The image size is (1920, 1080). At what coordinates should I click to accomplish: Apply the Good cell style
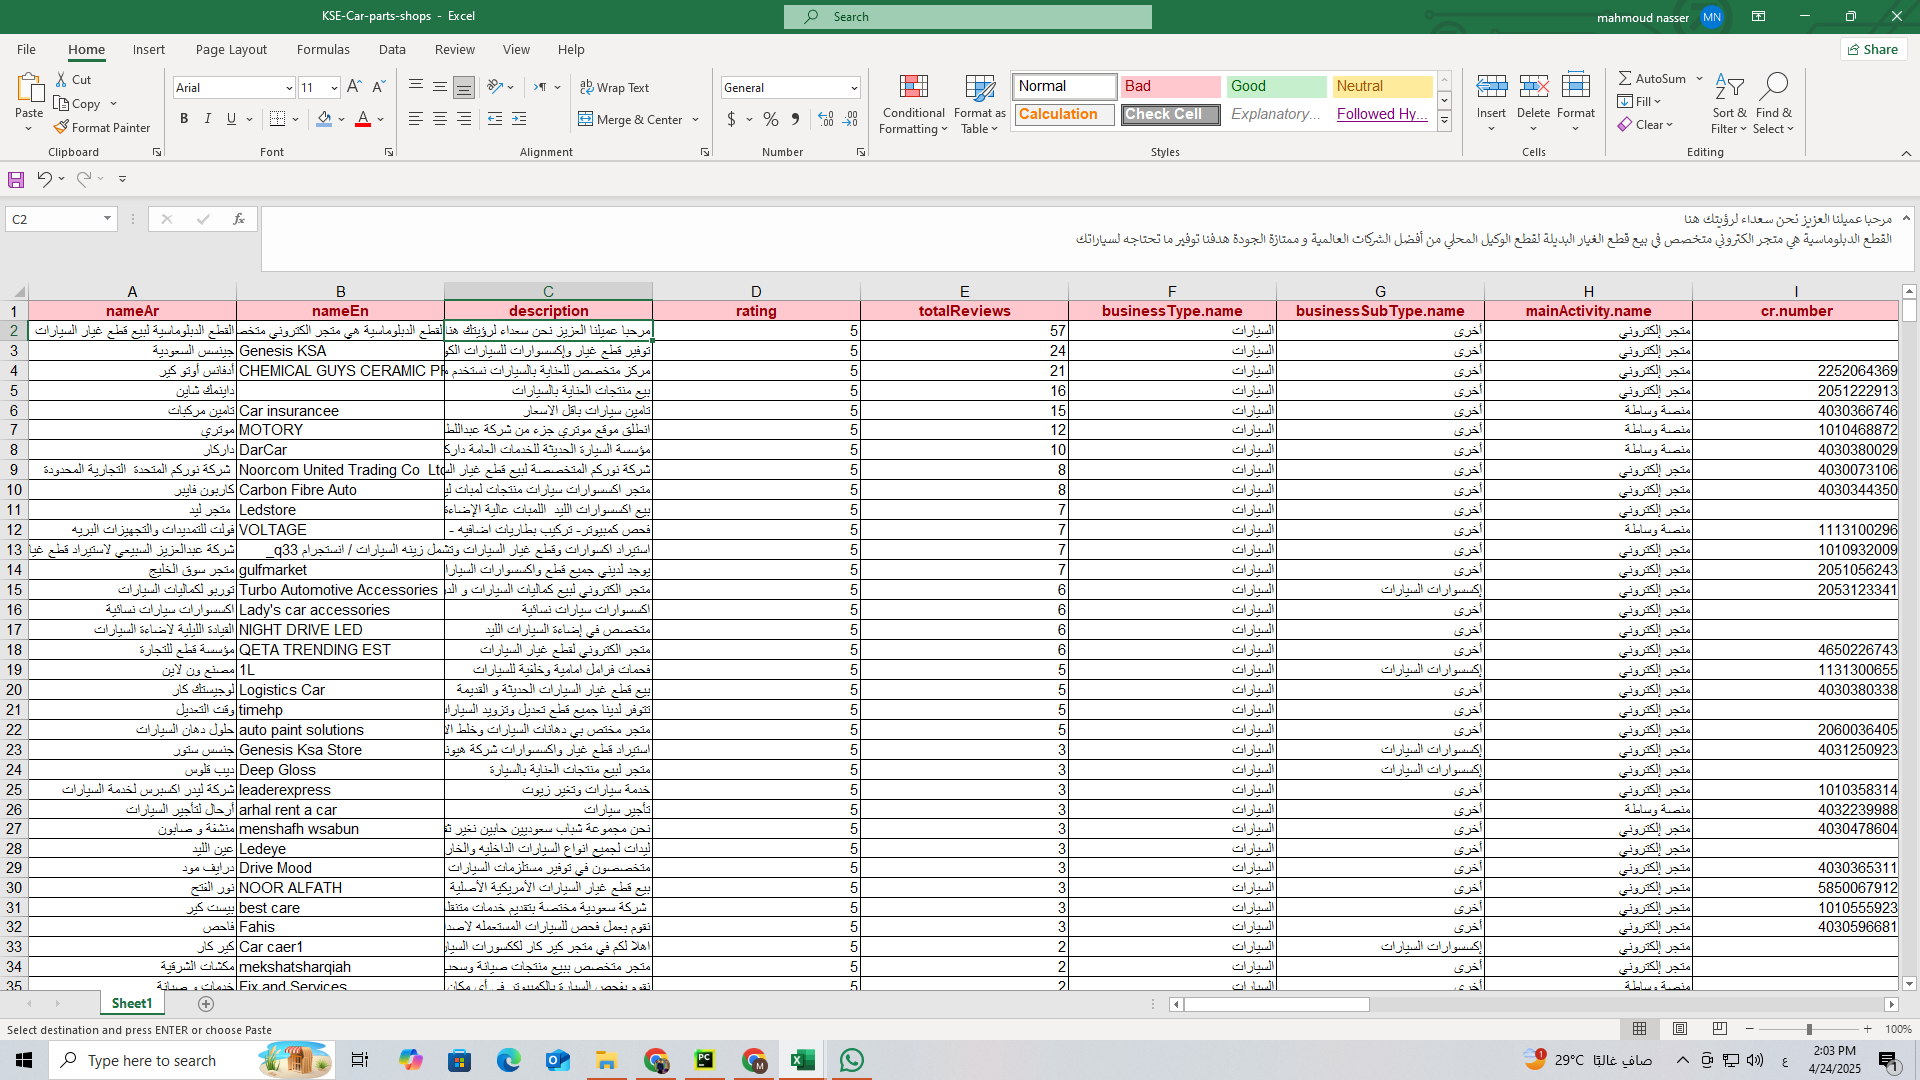point(1275,86)
